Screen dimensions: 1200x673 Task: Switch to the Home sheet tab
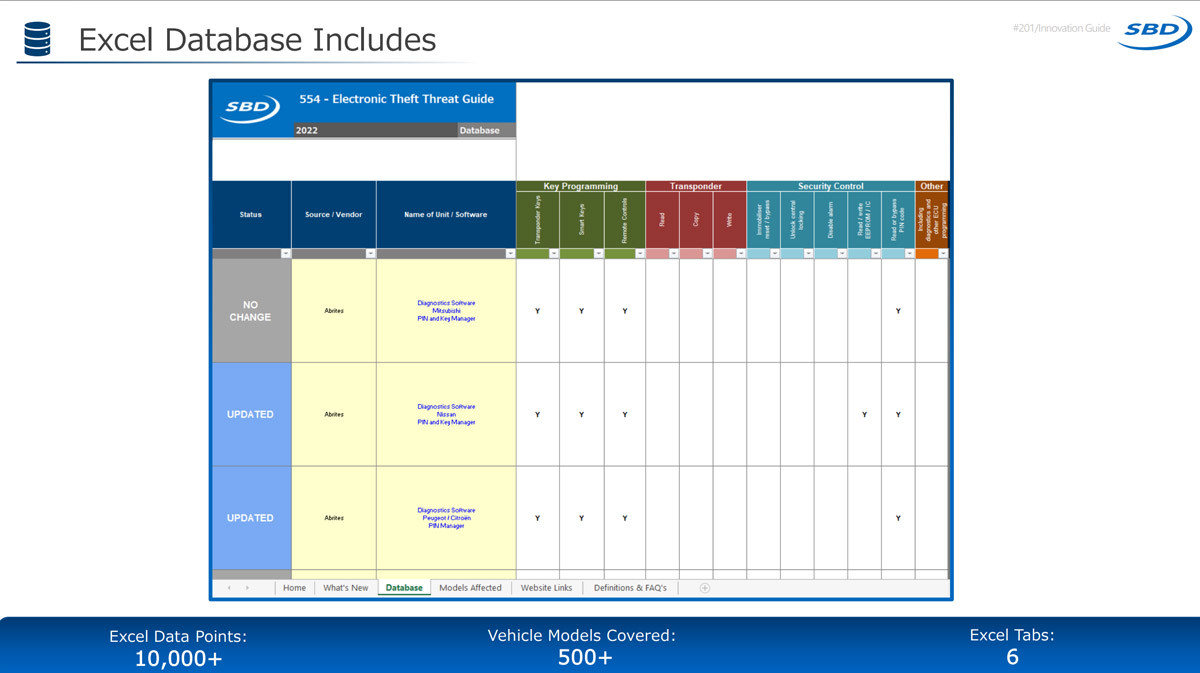[294, 588]
